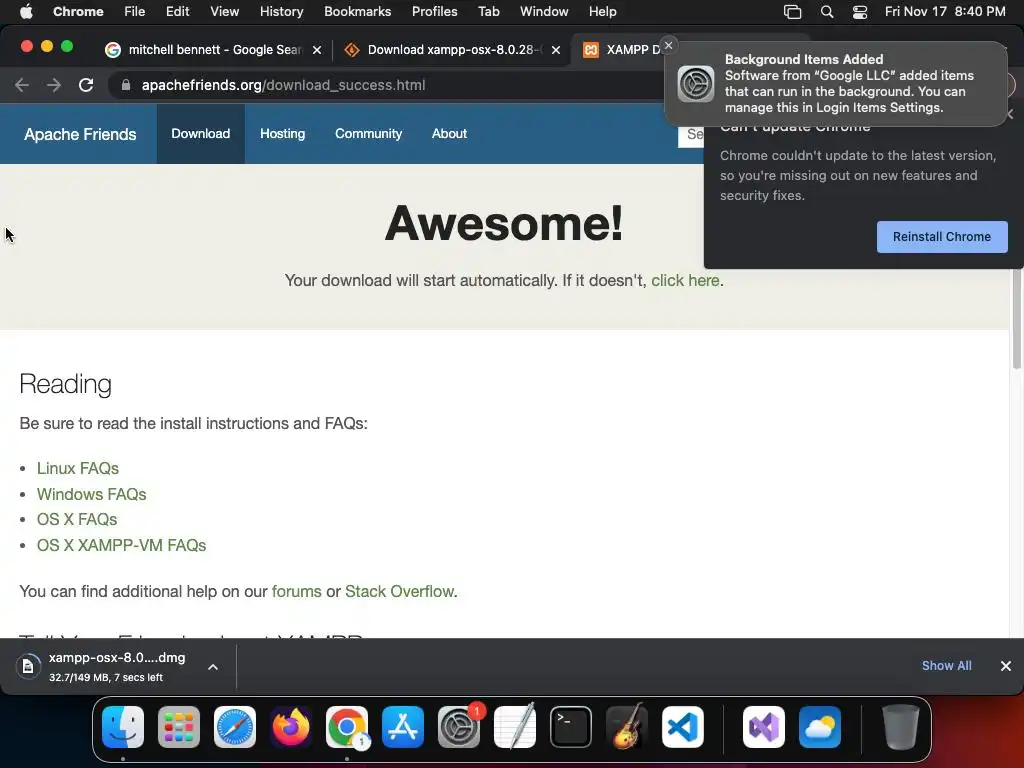Image resolution: width=1024 pixels, height=768 pixels.
Task: Open the Hosting nav item
Action: click(x=282, y=133)
